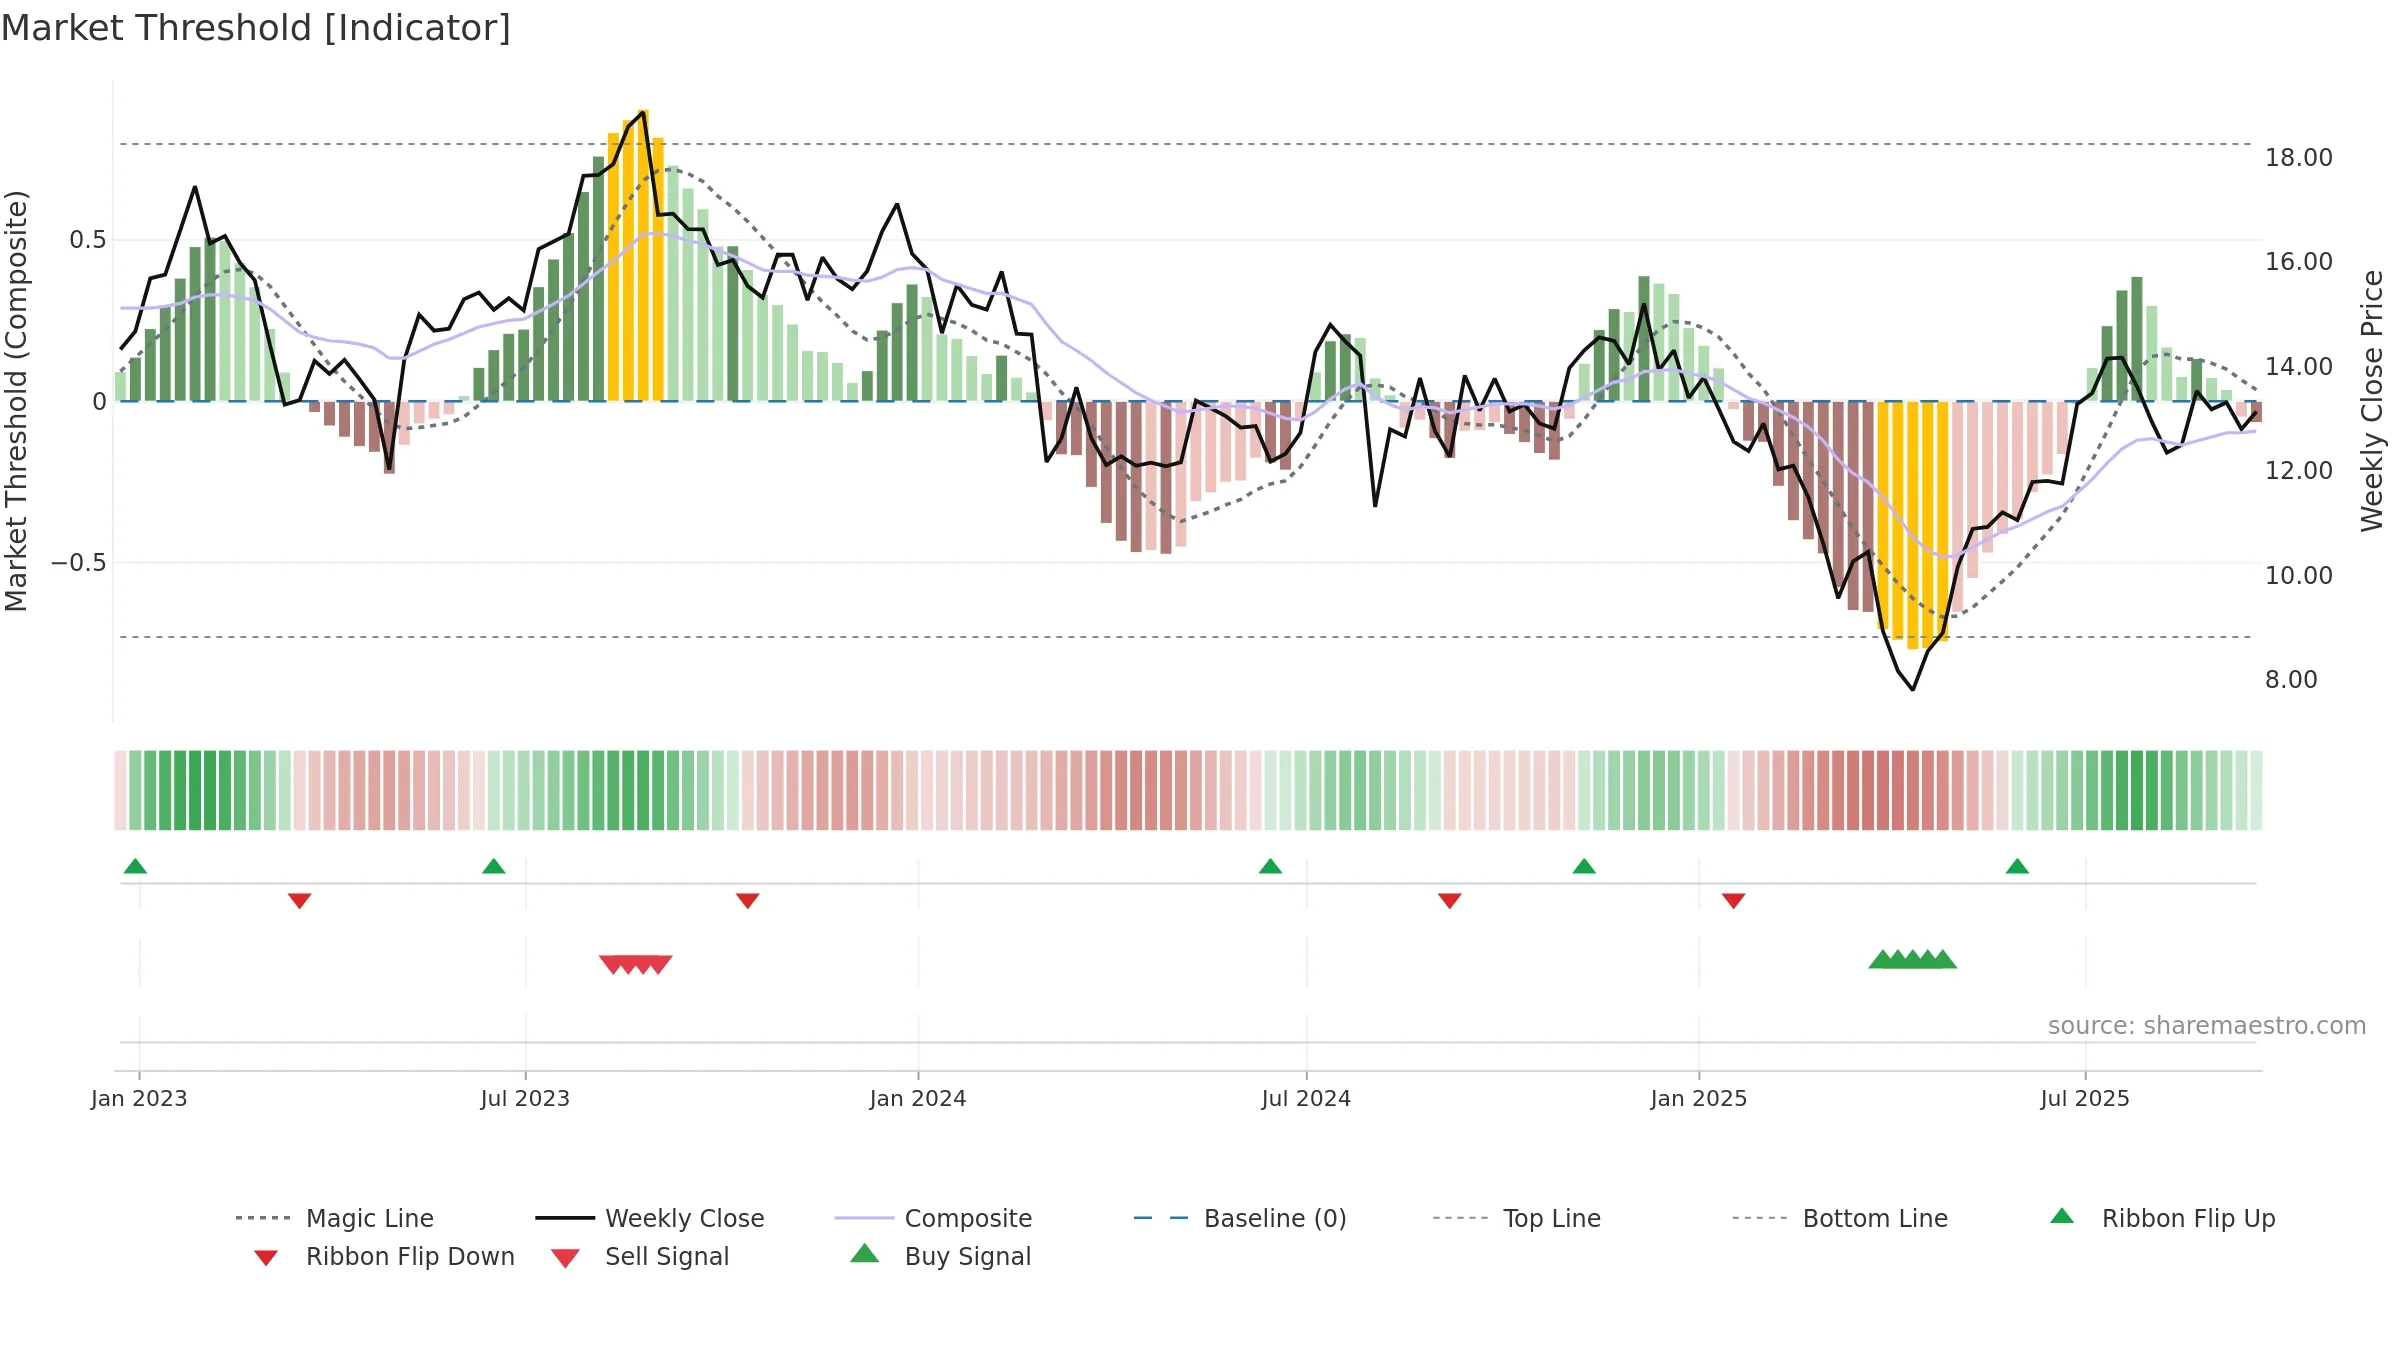The image size is (2400, 1350).
Task: Click the 12.00 price axis label
Action: (2299, 470)
